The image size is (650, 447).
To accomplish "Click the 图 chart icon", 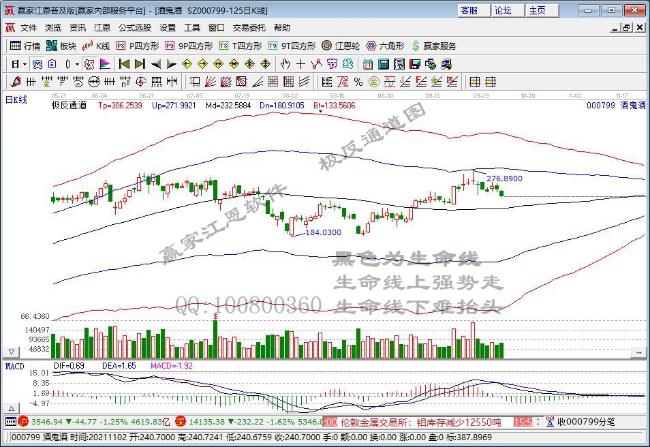I will point(37,64).
